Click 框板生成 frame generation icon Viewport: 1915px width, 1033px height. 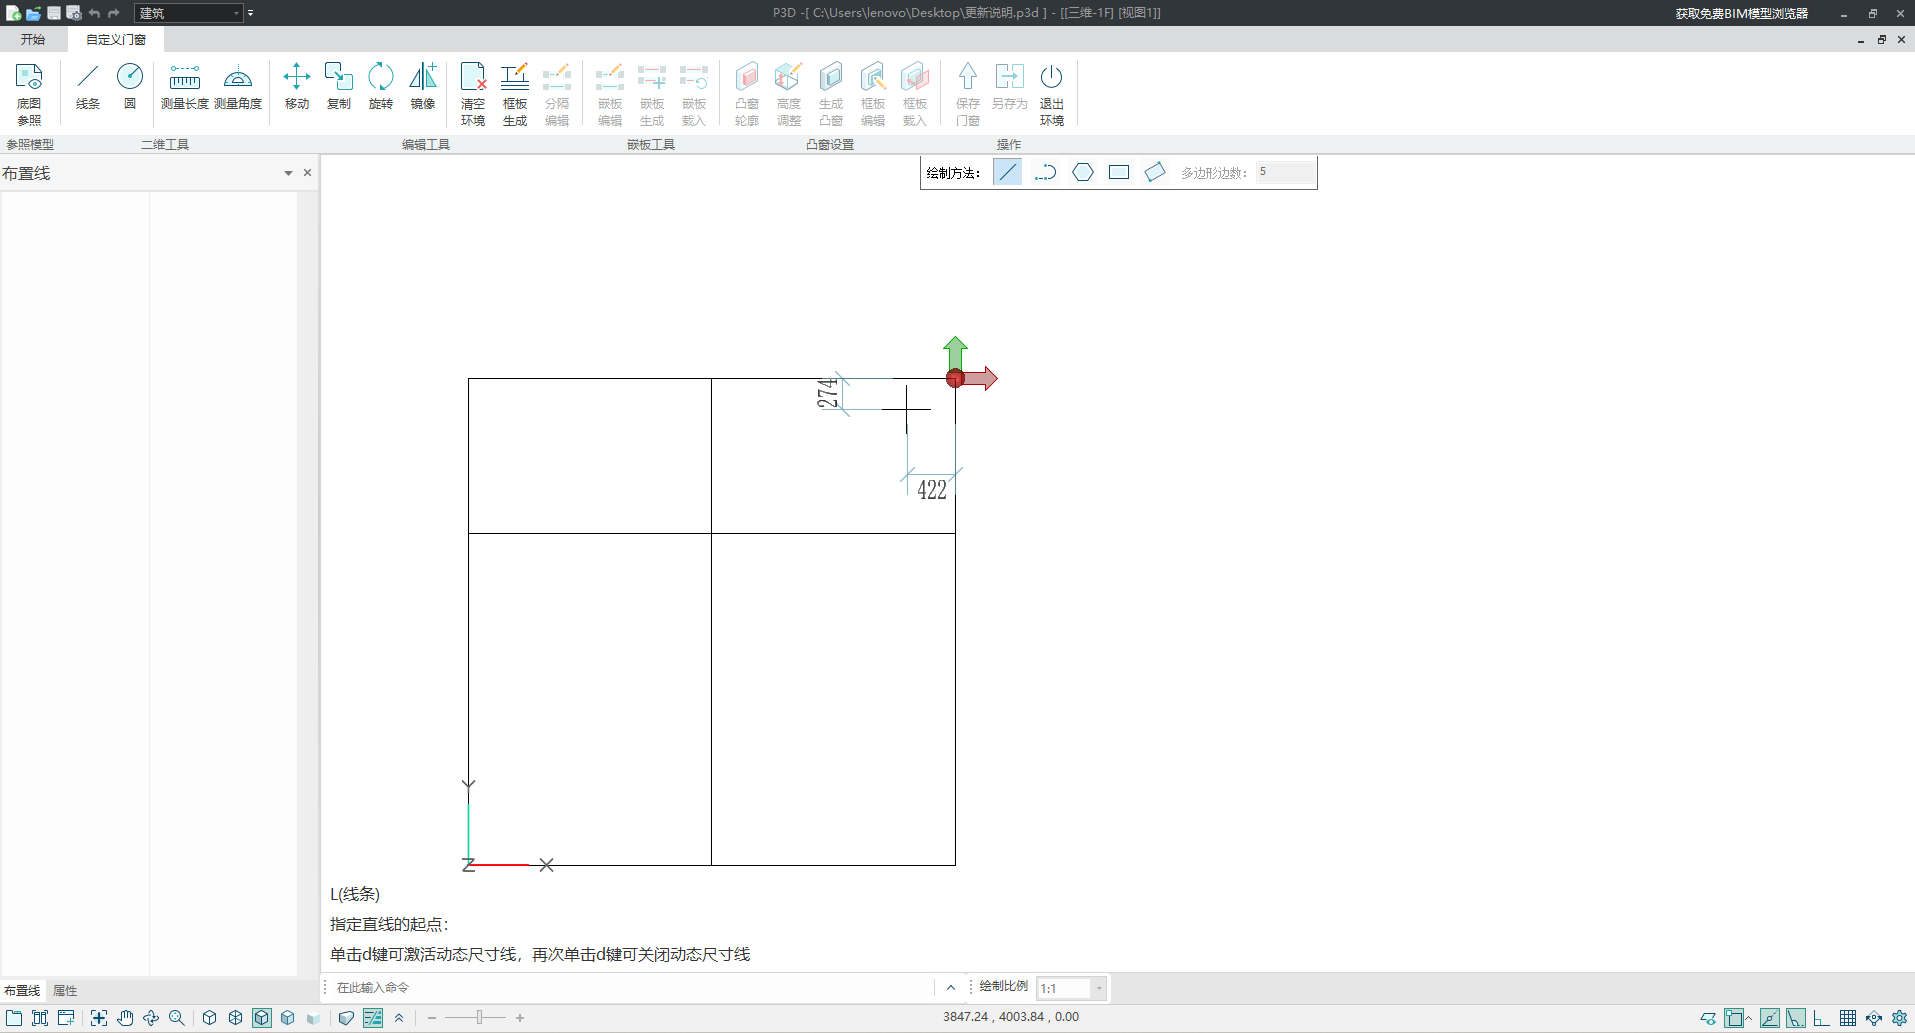(x=515, y=94)
